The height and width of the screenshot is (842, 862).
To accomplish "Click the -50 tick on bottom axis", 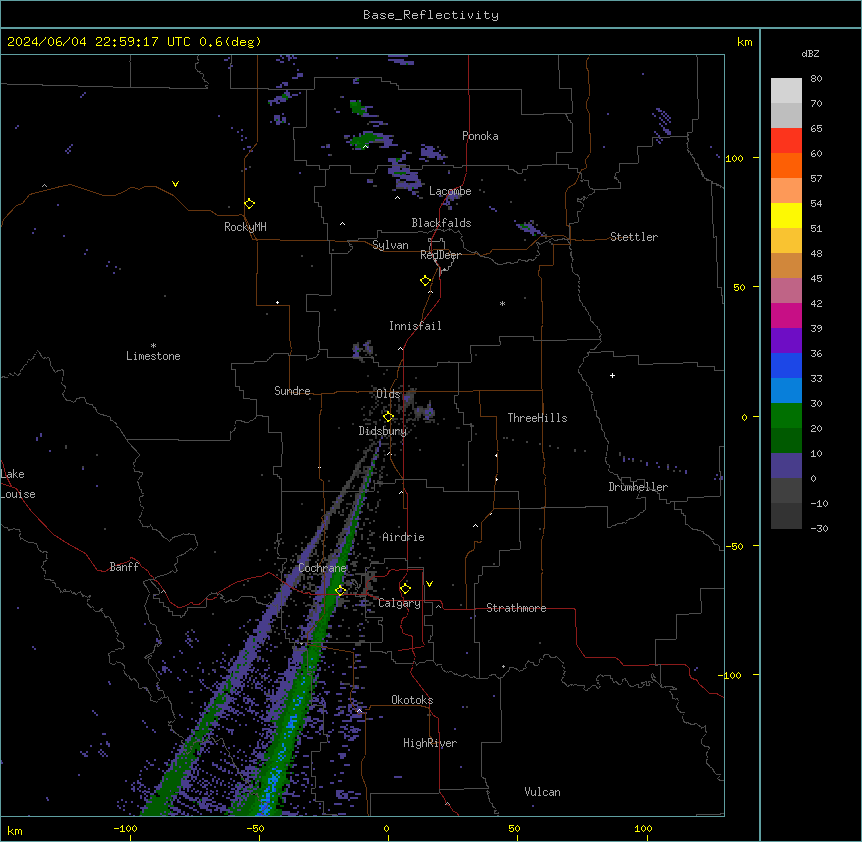I will 255,828.
